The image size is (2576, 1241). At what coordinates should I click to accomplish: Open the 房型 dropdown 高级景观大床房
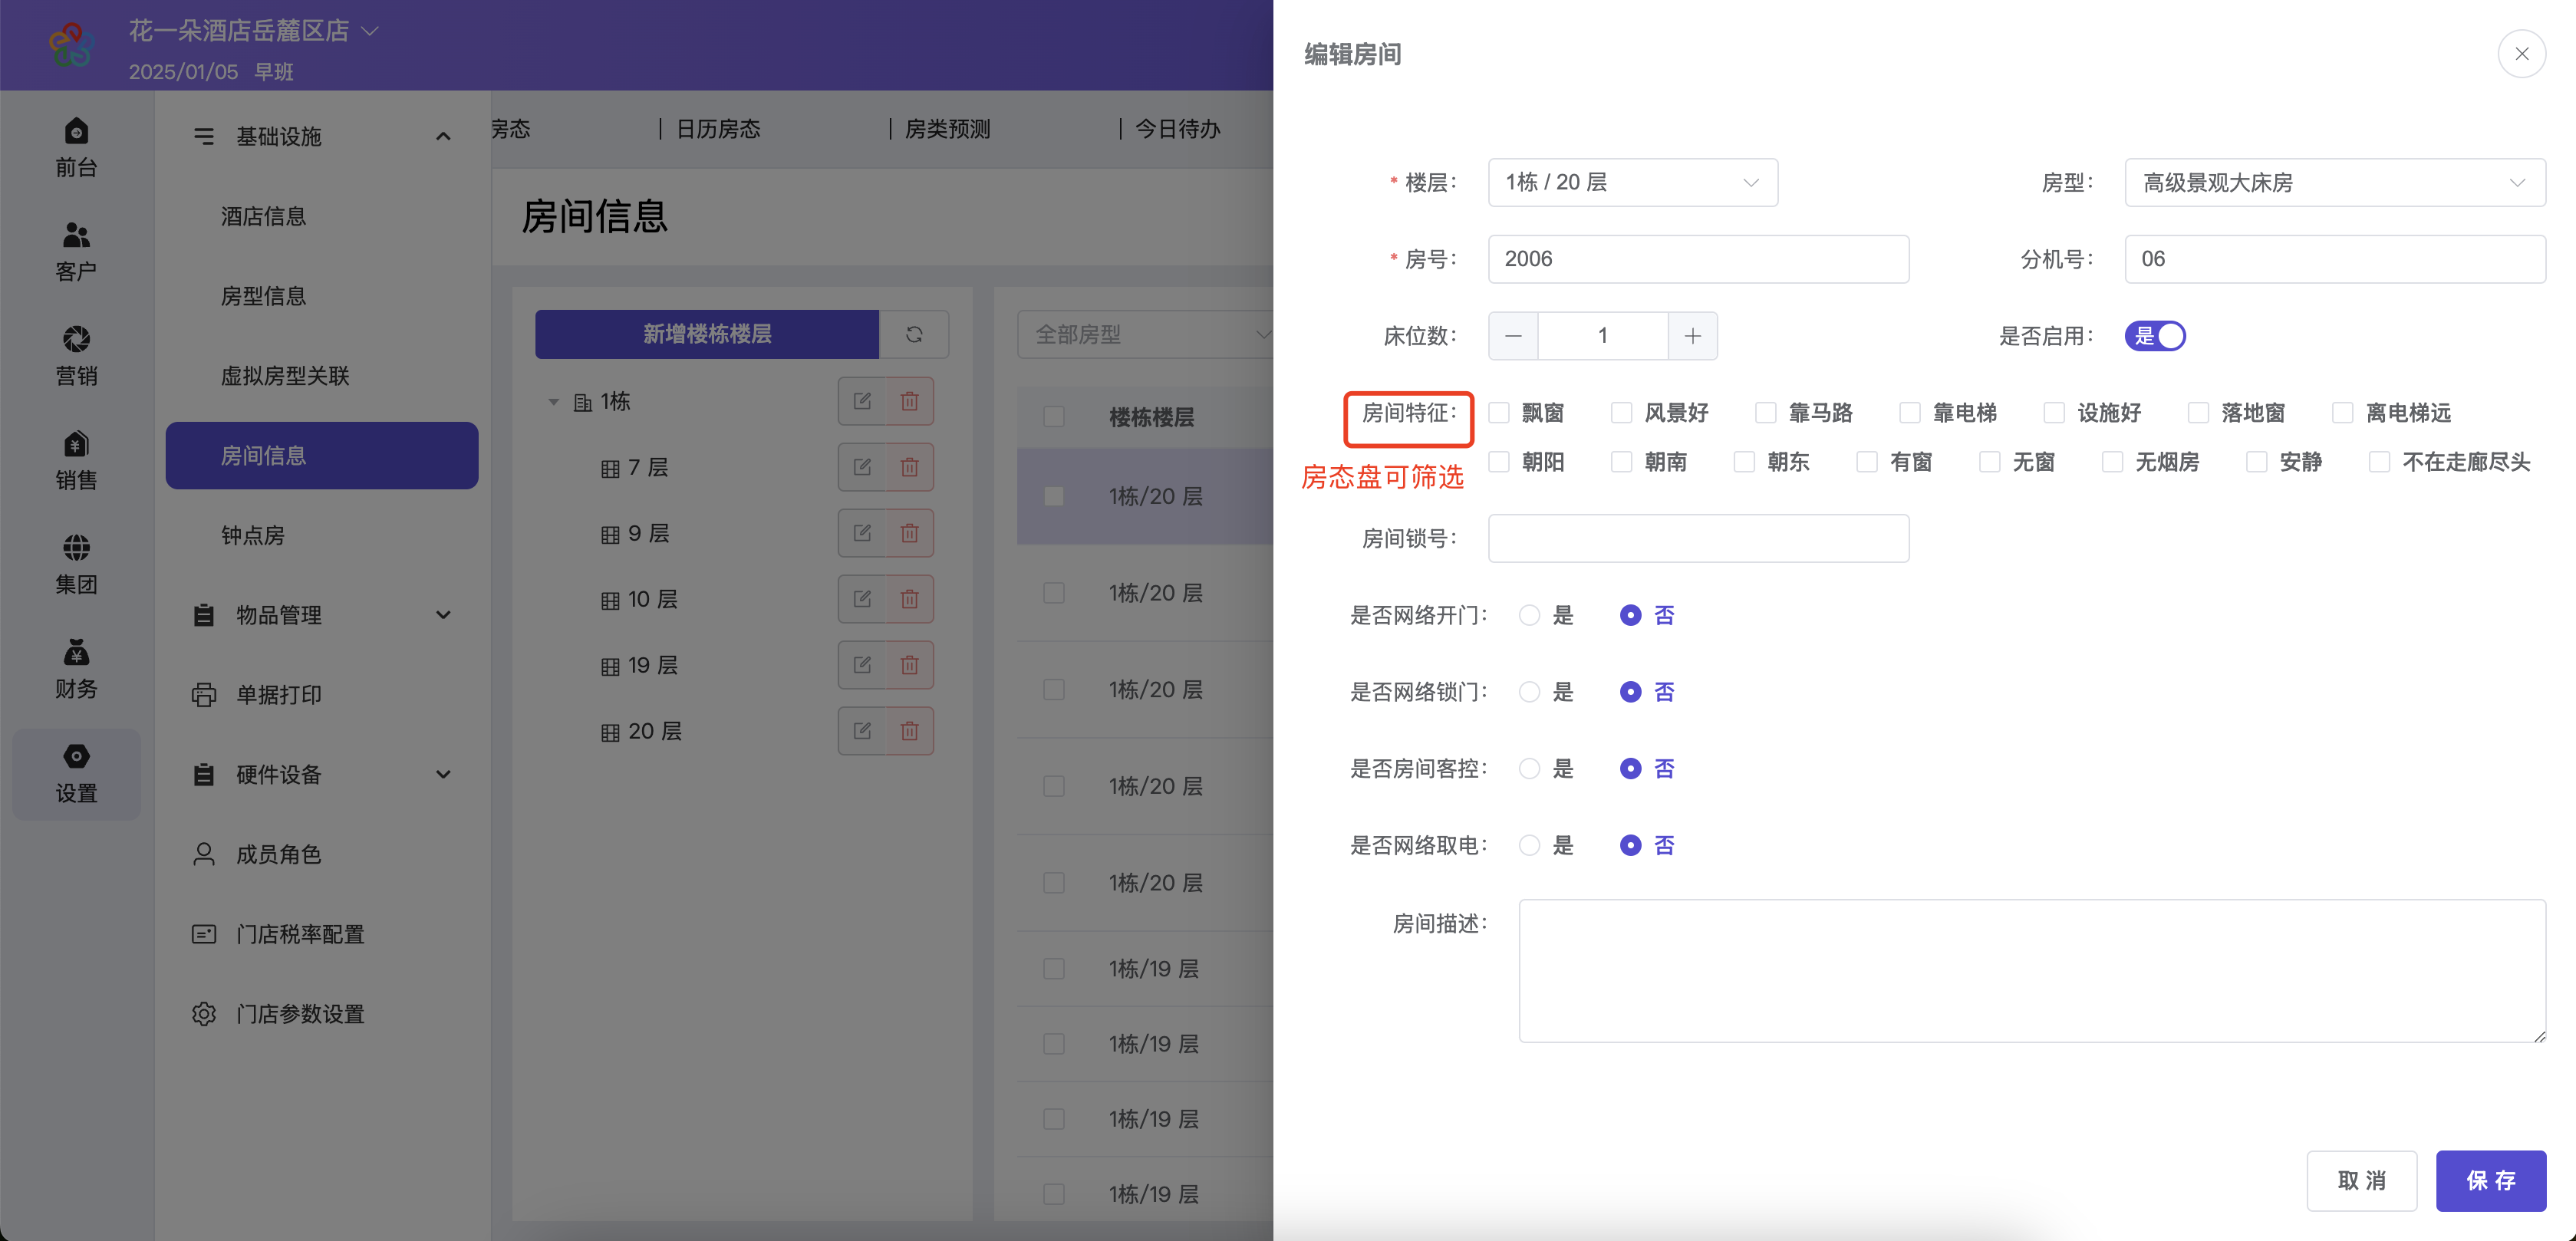(x=2334, y=182)
